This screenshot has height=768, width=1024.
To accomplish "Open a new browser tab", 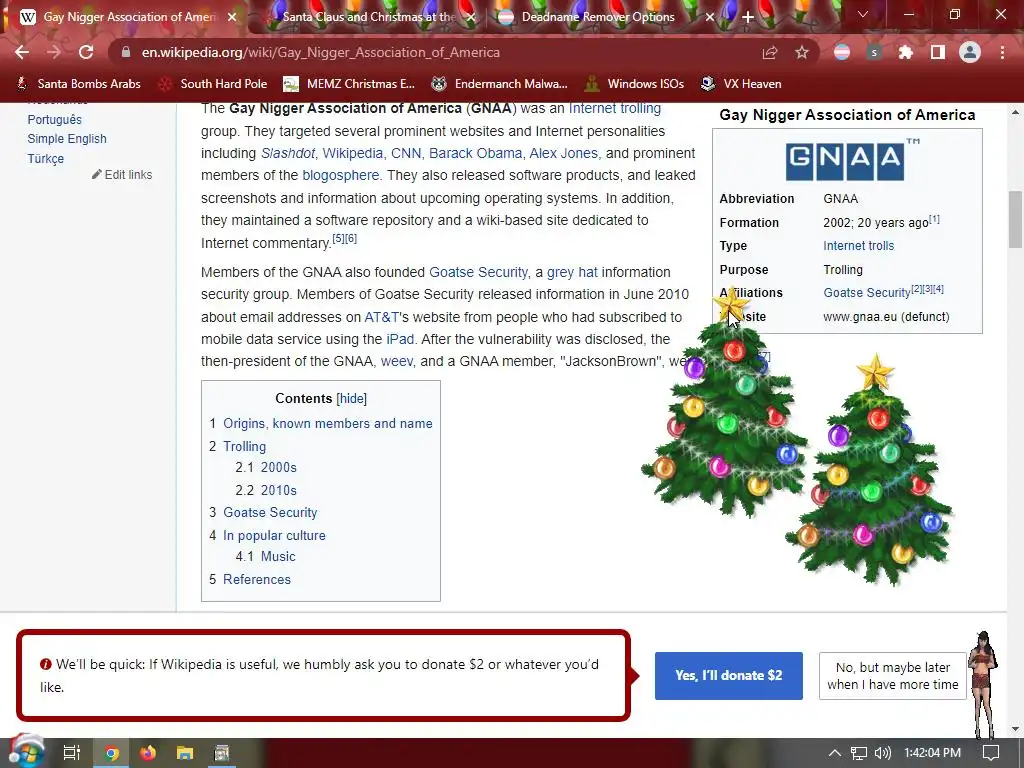I will point(748,17).
